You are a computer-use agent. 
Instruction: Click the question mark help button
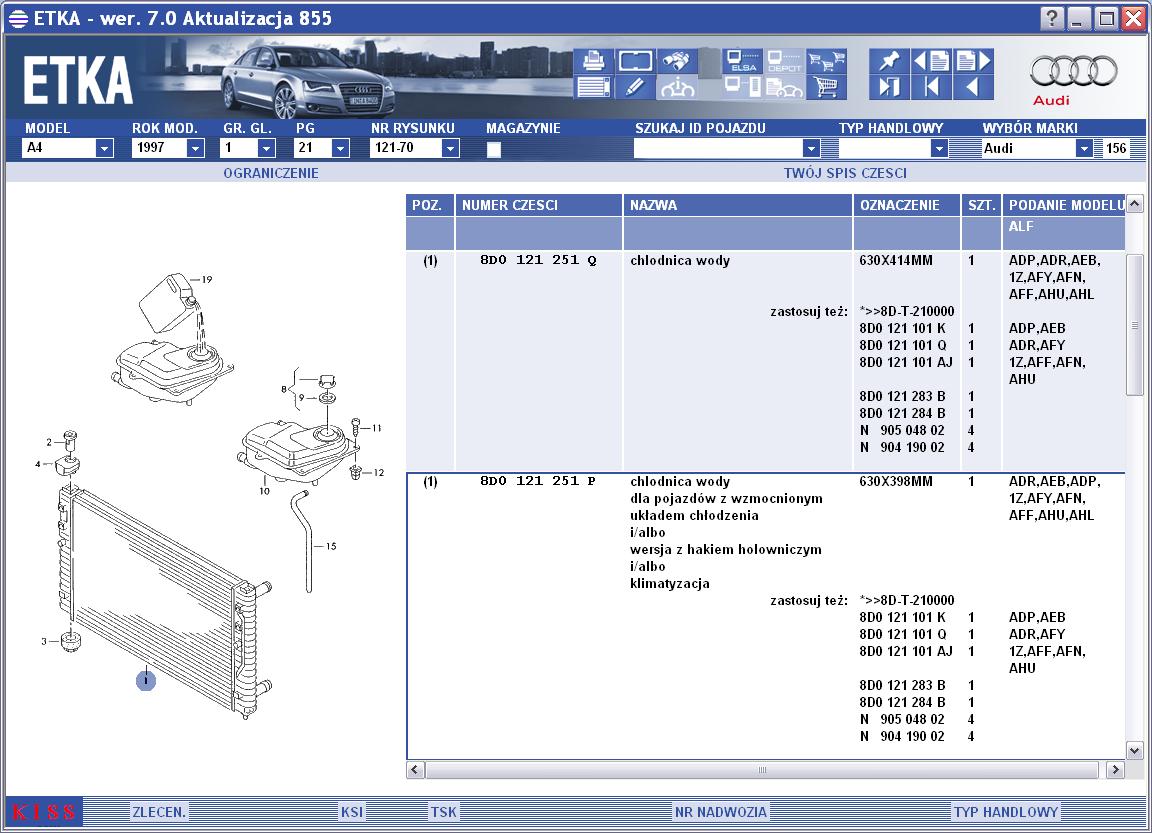[1052, 18]
